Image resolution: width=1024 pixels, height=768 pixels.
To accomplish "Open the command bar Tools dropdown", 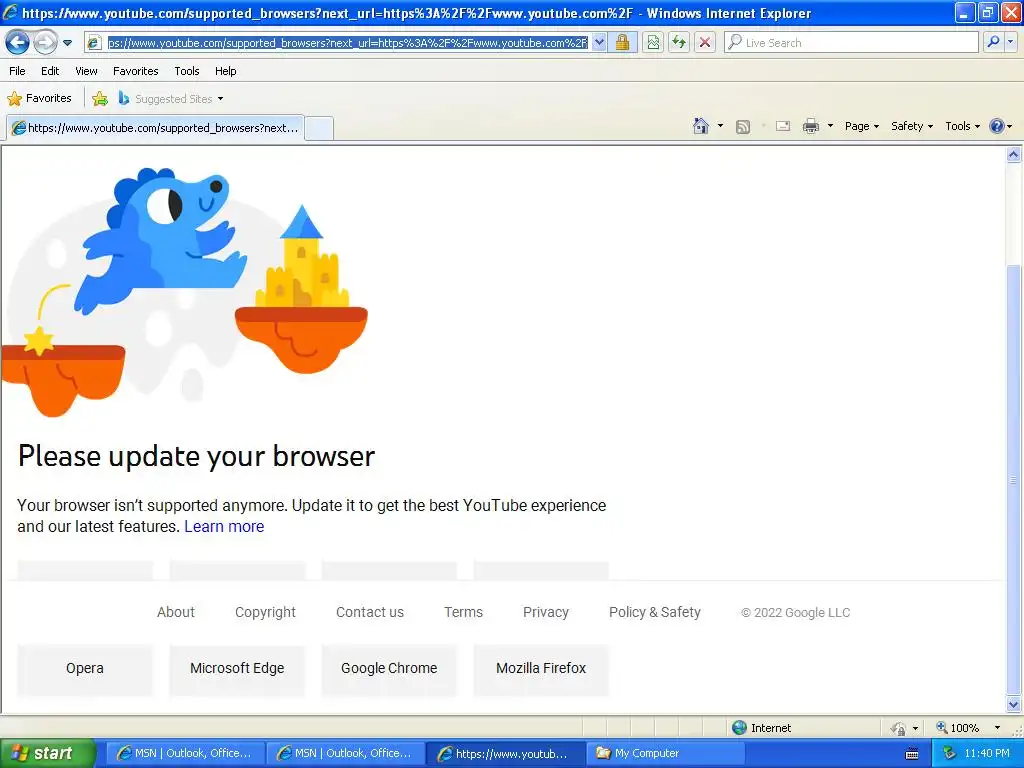I will pyautogui.click(x=963, y=126).
